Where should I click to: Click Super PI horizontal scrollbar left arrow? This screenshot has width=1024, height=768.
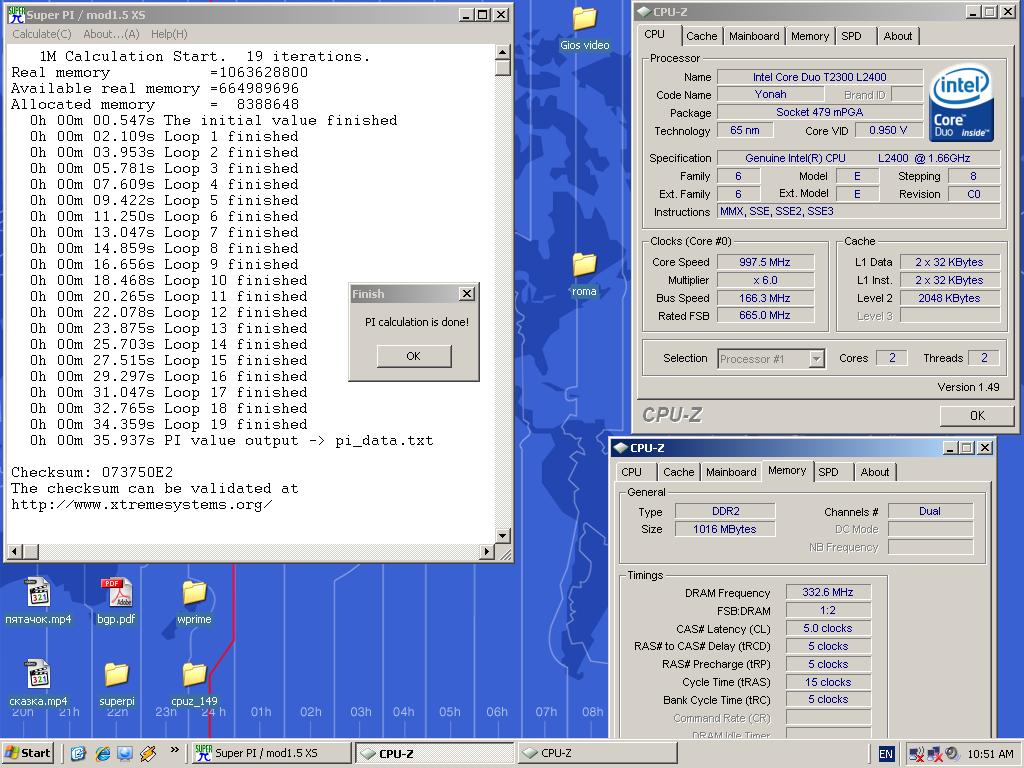pyautogui.click(x=14, y=552)
